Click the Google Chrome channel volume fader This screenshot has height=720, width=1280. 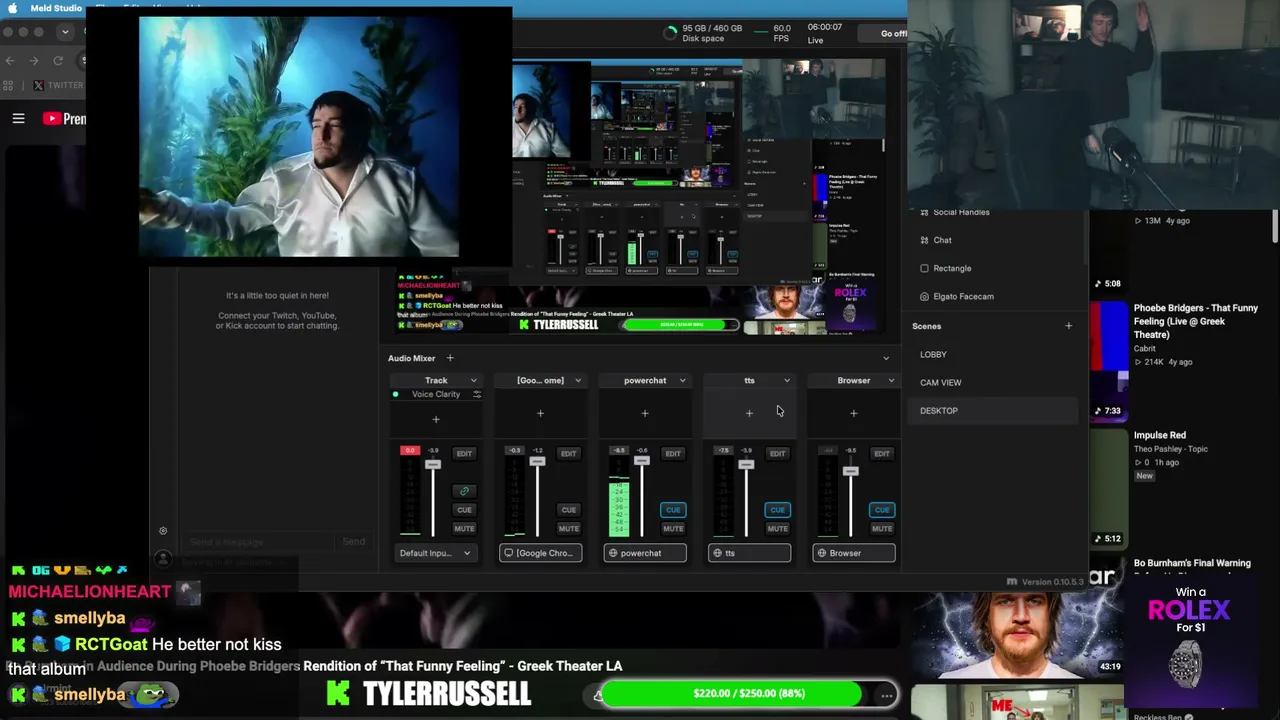coord(537,461)
